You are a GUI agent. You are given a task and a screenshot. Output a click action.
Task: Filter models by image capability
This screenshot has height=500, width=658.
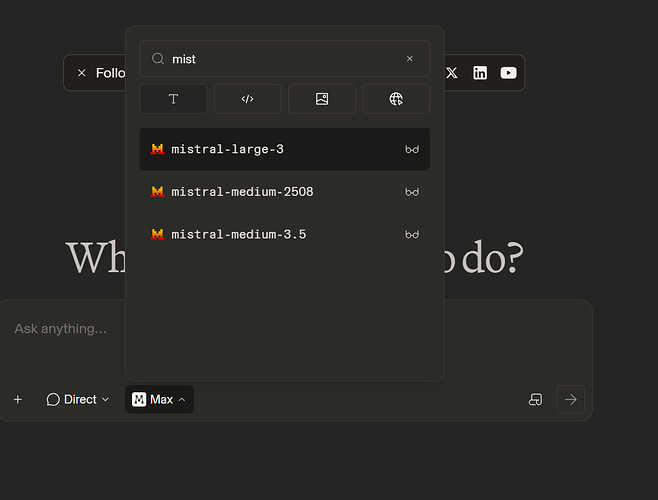[x=322, y=99]
